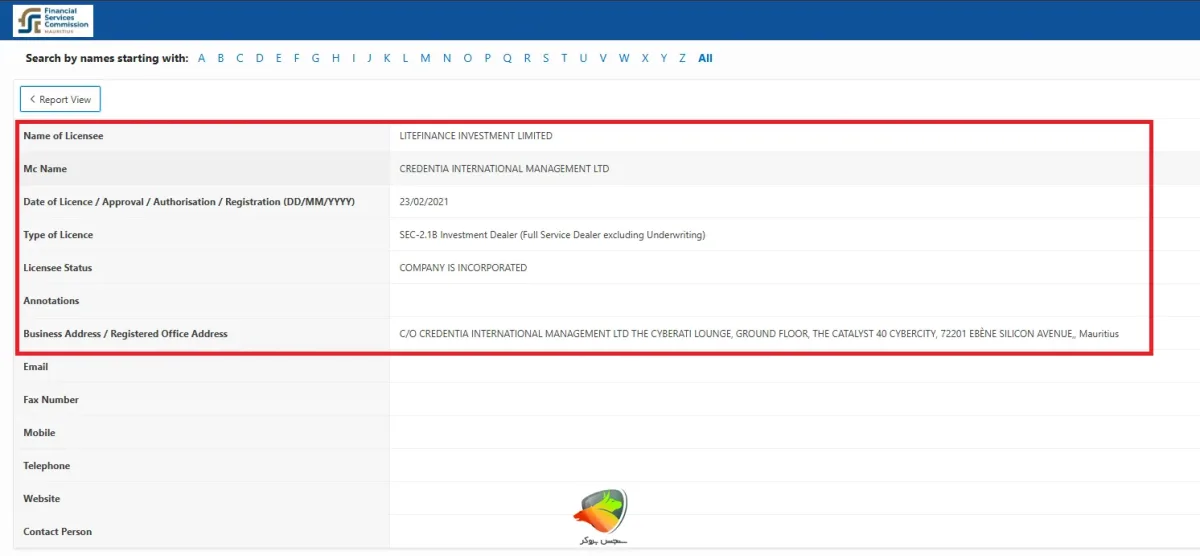Screen dimensions: 1200x556
Task: Filter names starting with letter V
Action: [603, 58]
